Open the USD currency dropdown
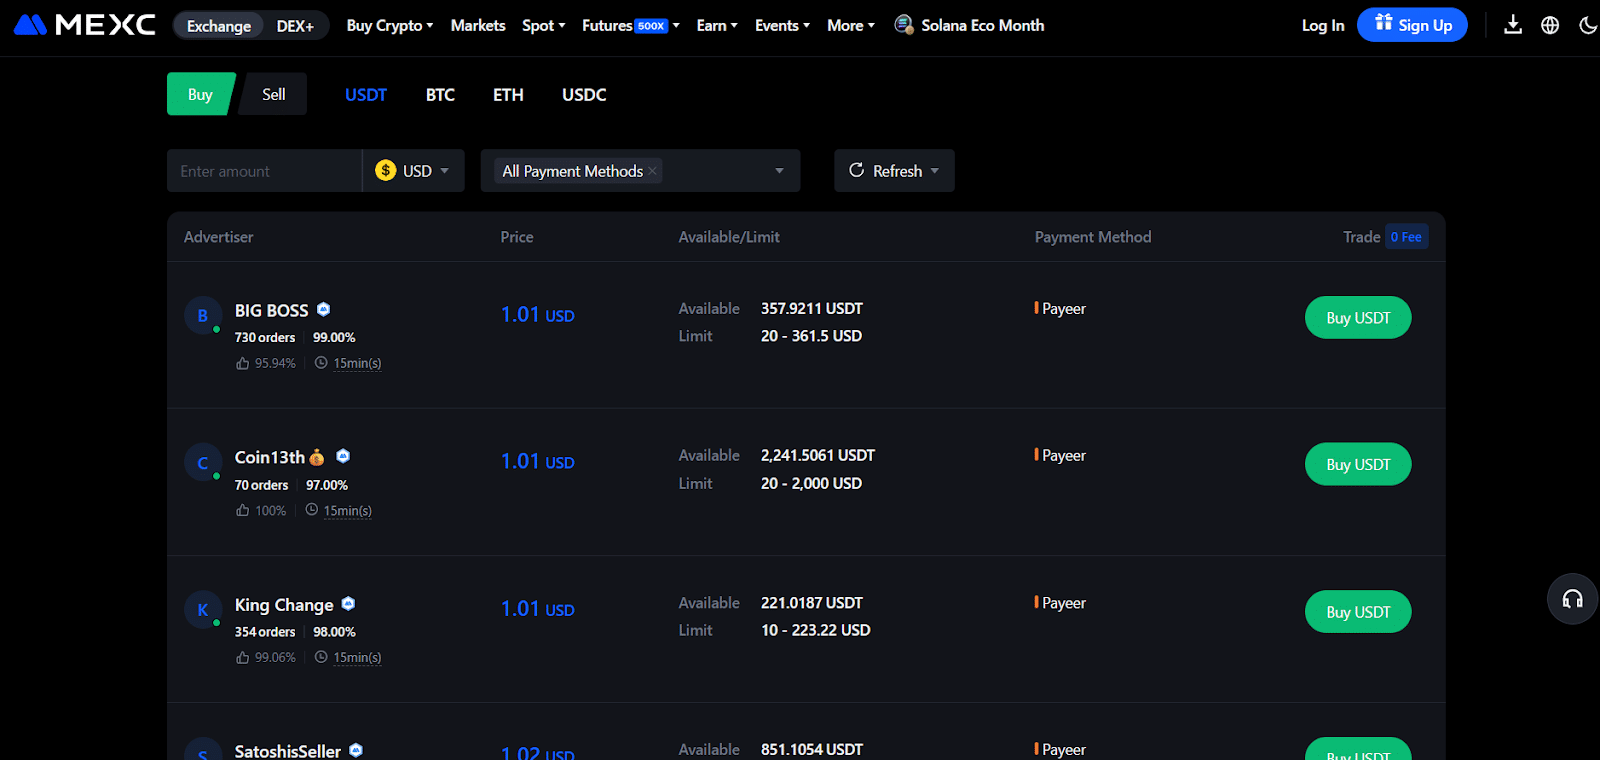1600x760 pixels. [413, 171]
